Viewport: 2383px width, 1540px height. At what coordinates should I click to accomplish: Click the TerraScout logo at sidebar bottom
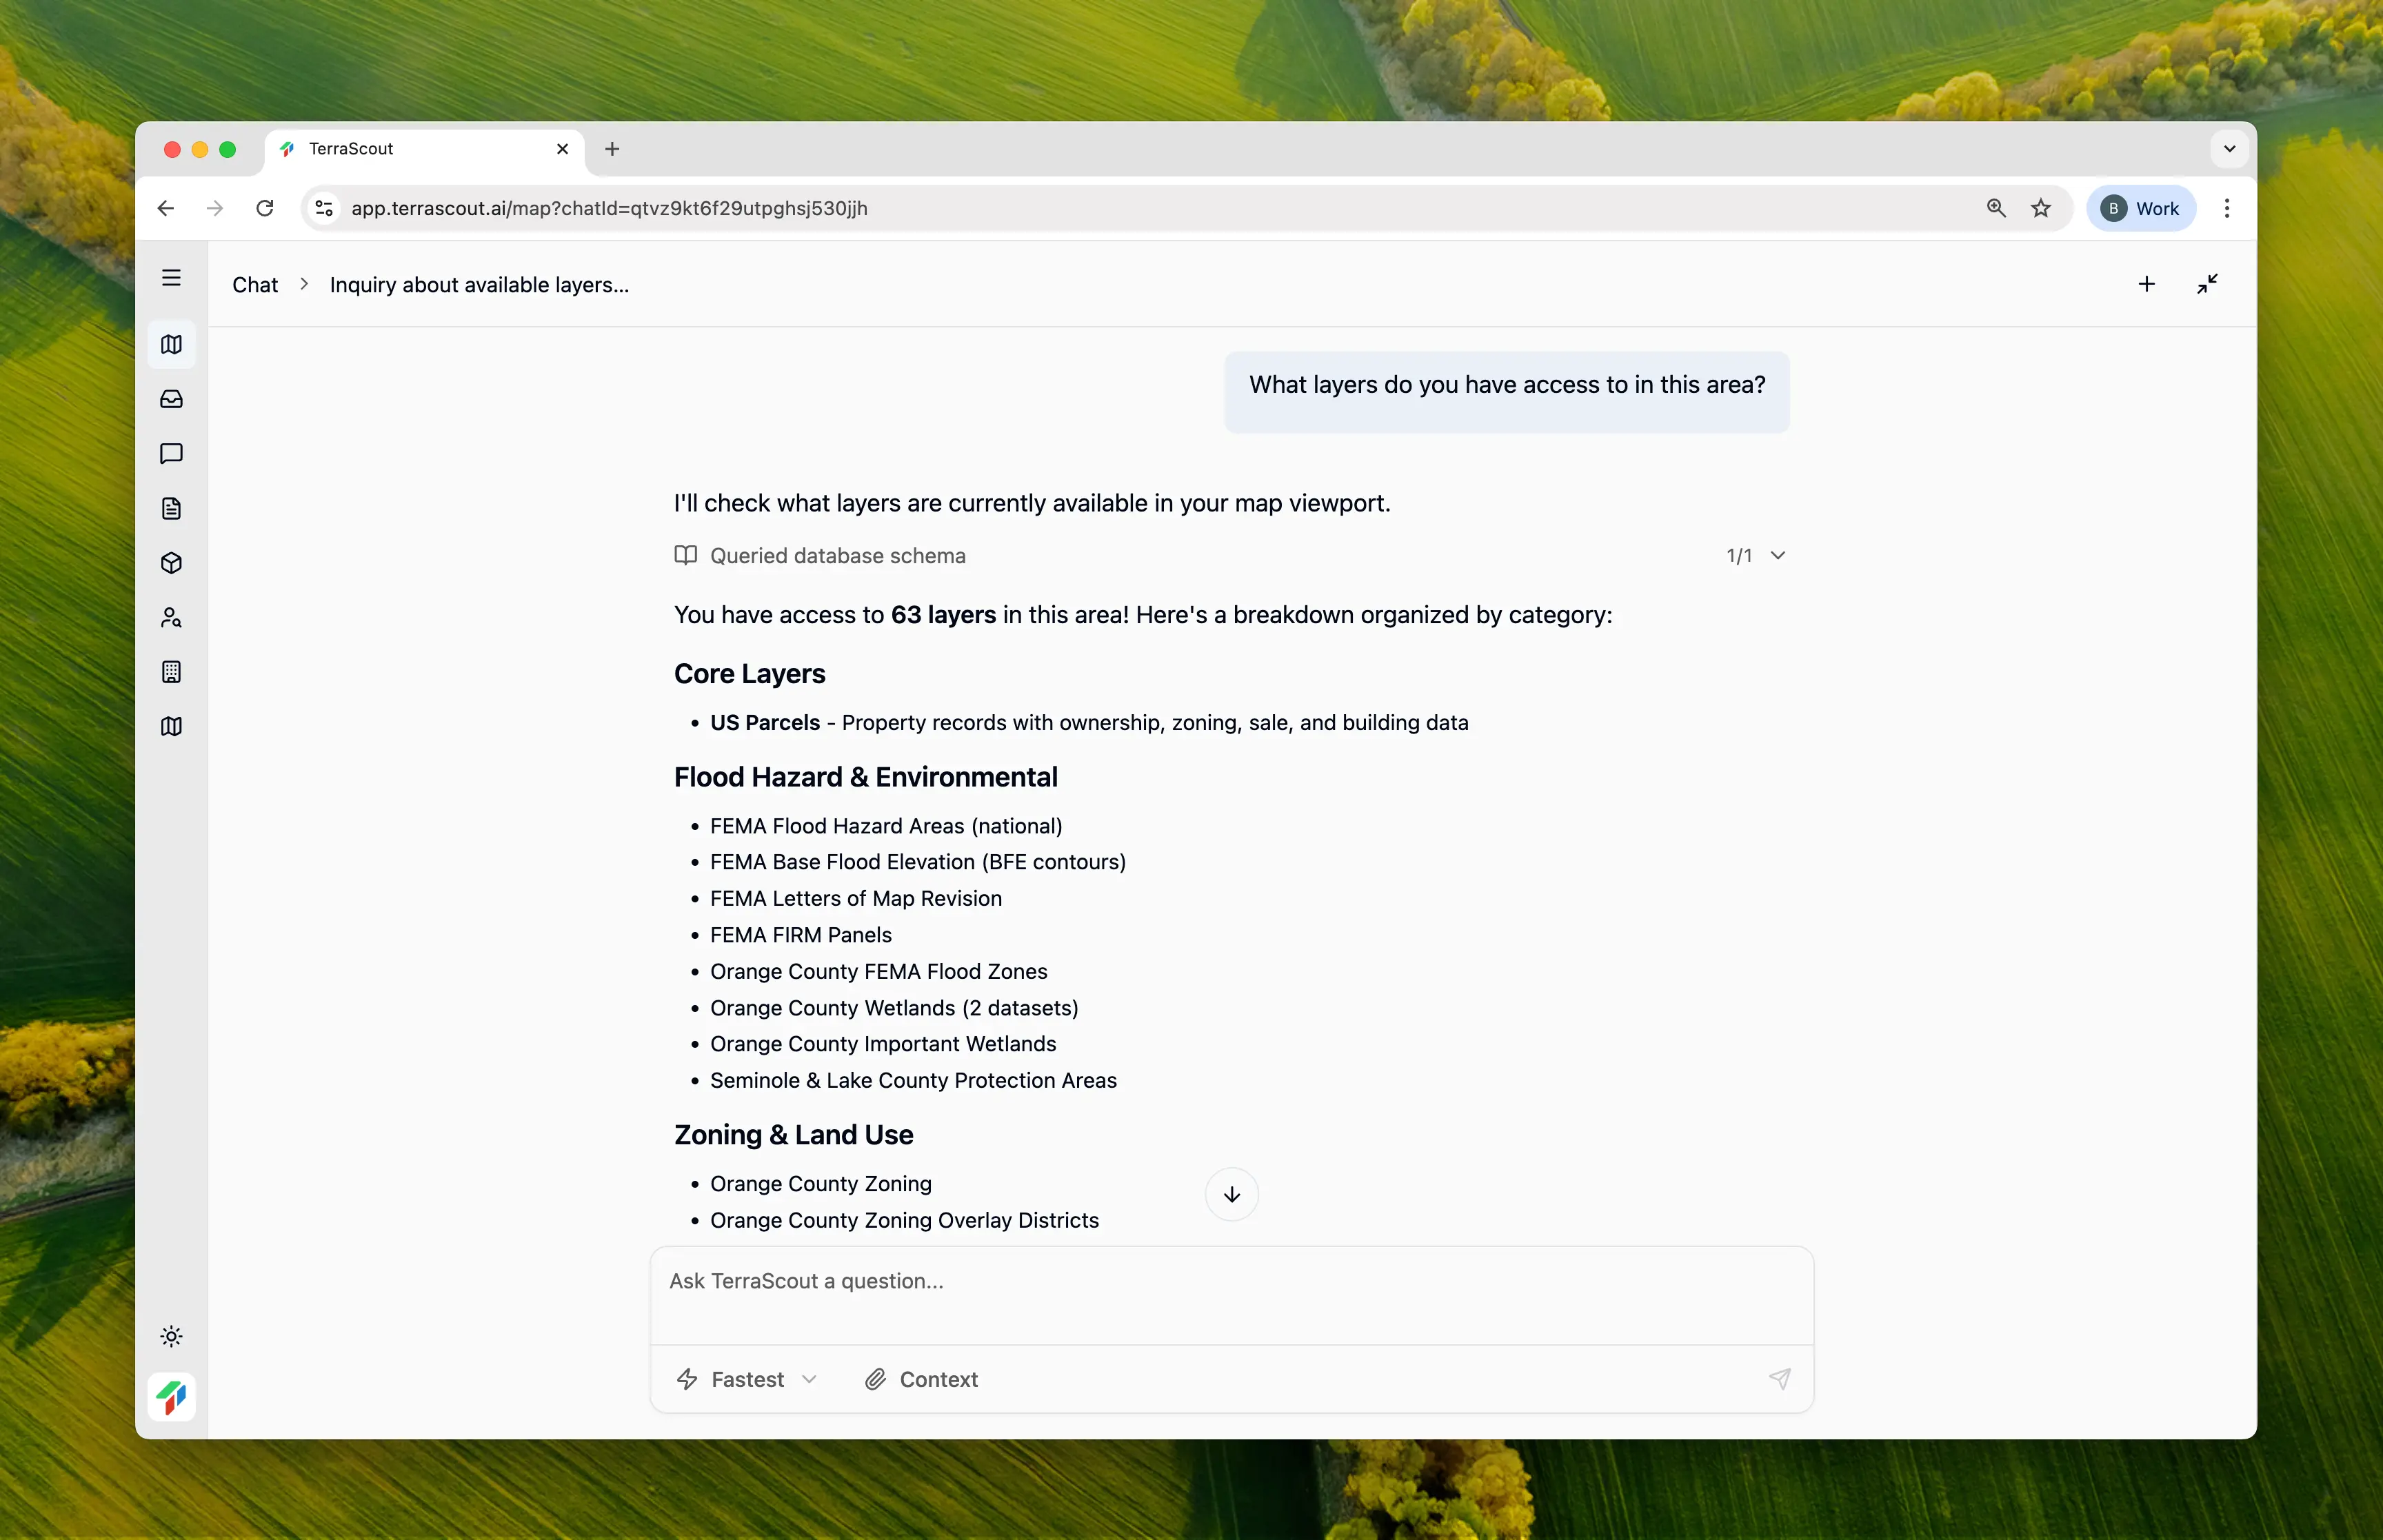171,1396
